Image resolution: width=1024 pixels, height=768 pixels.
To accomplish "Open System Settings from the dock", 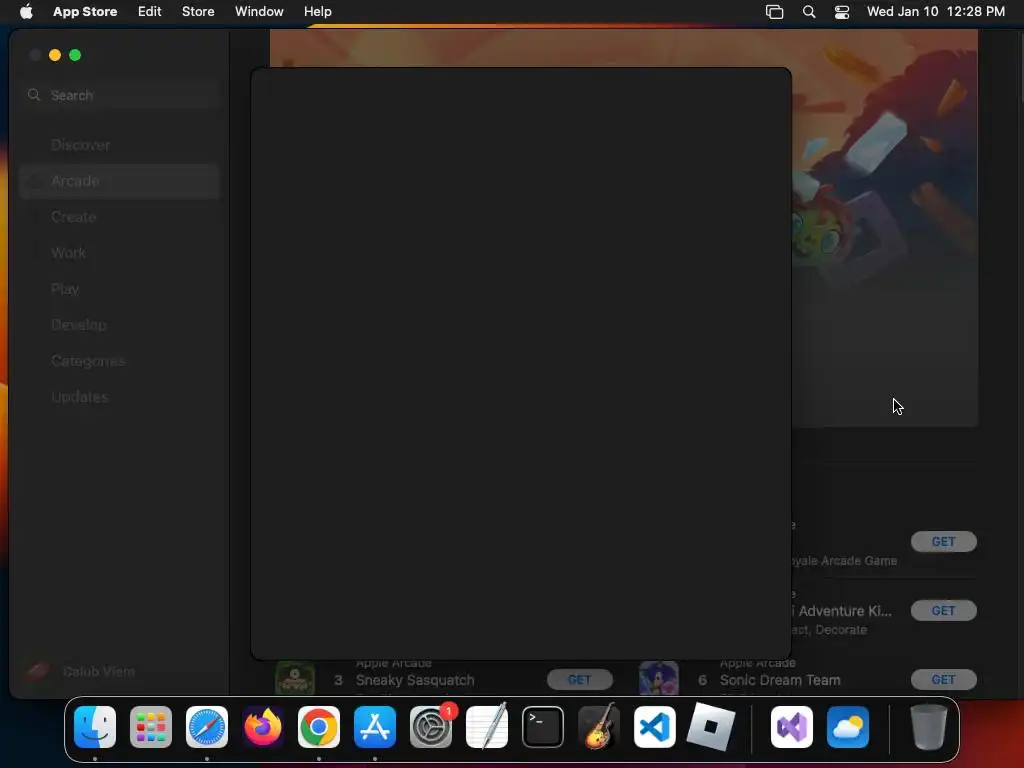I will [431, 727].
